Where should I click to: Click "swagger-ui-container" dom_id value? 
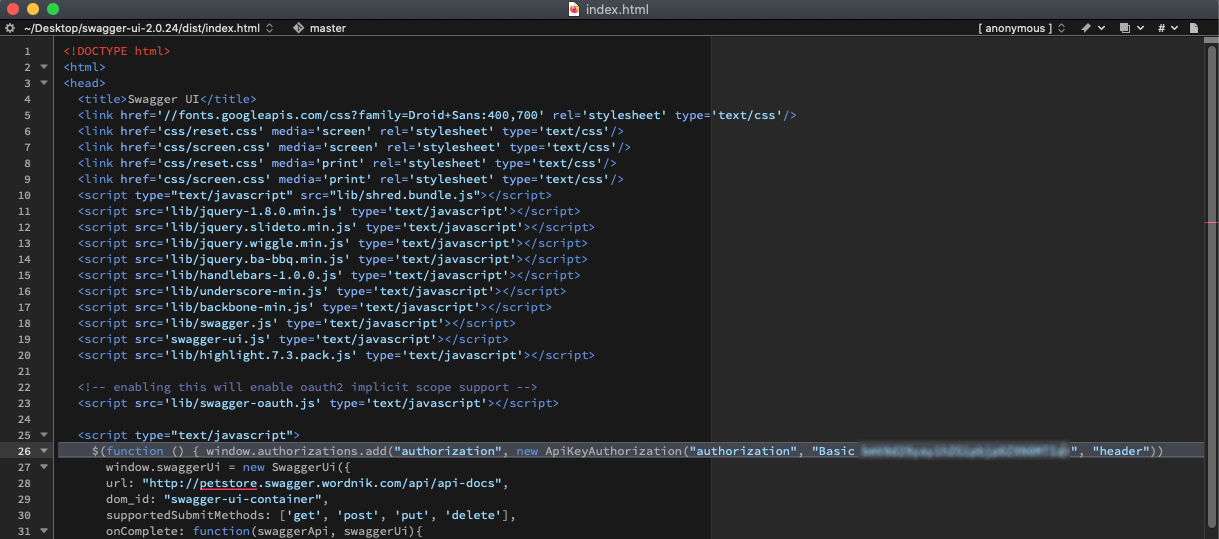(241, 499)
